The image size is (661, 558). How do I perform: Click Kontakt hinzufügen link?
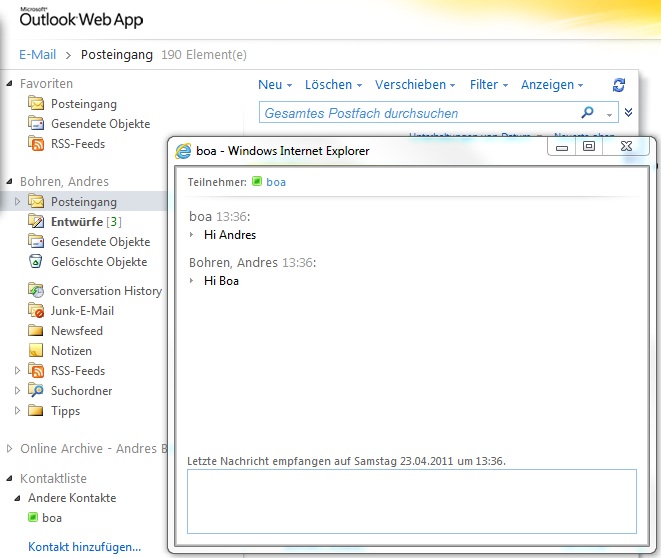point(84,547)
